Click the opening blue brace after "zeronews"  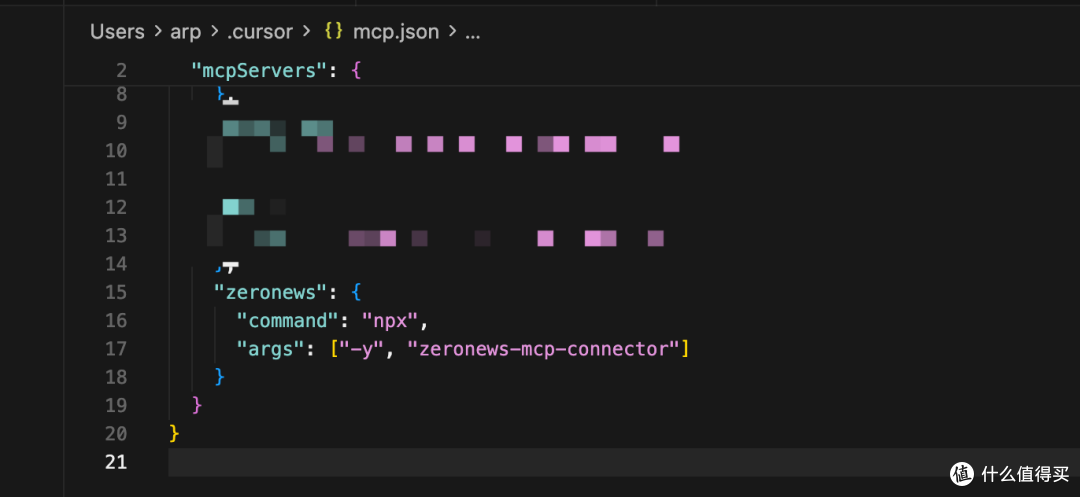[355, 293]
